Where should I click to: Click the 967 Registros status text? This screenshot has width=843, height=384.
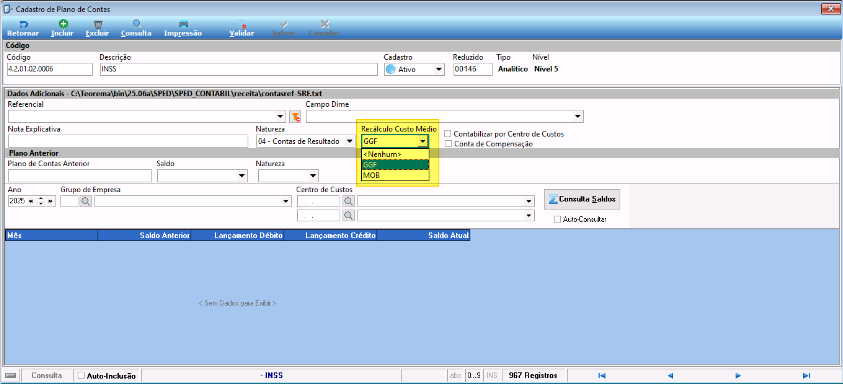533,375
